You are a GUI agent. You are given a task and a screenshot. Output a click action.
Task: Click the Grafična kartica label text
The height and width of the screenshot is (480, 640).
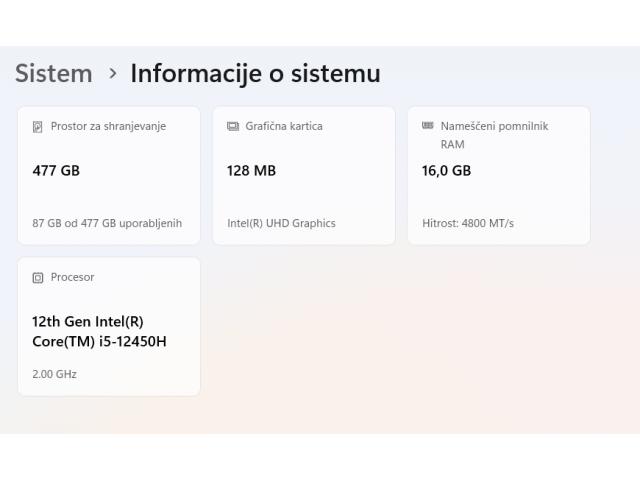284,126
